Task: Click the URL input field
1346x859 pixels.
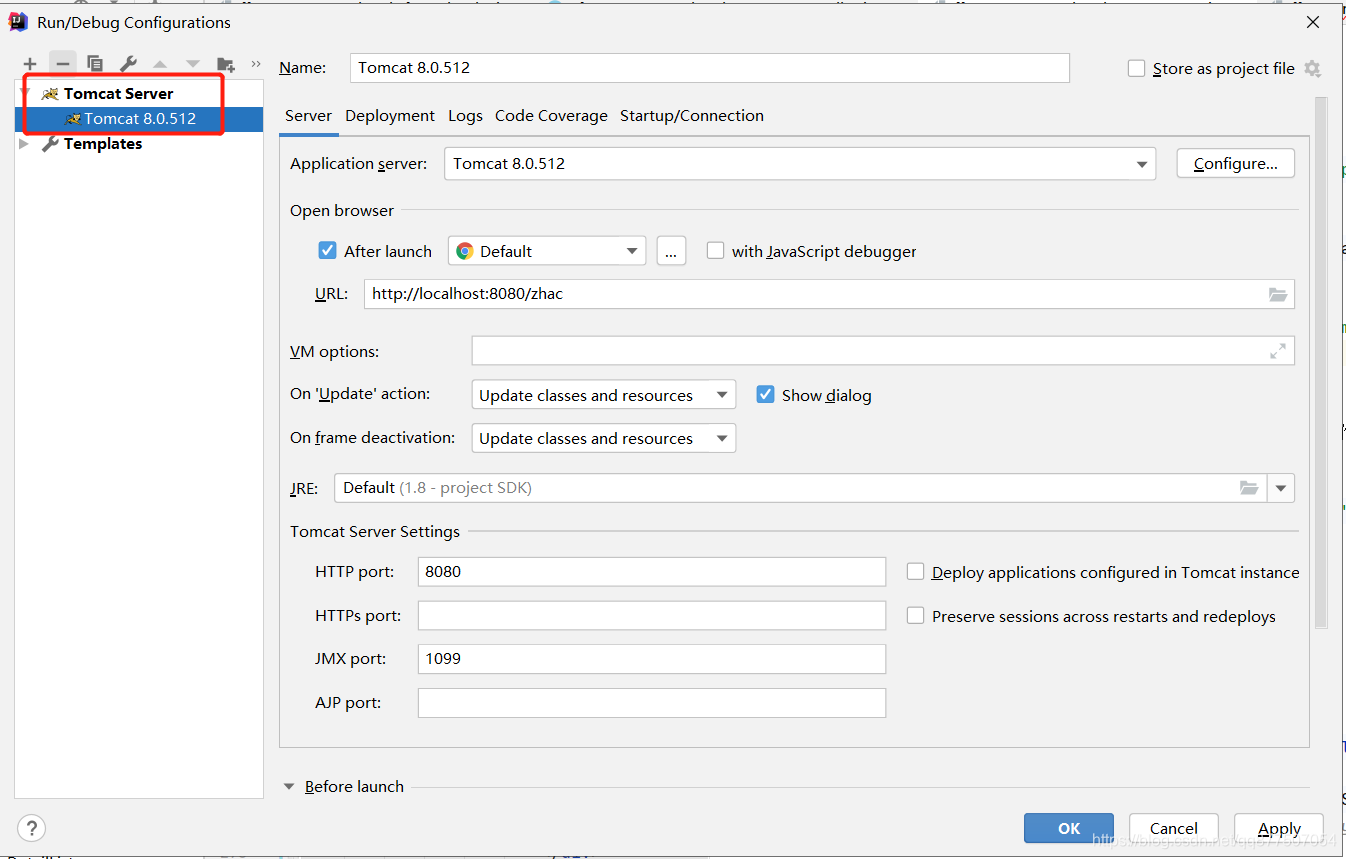Action: point(829,294)
